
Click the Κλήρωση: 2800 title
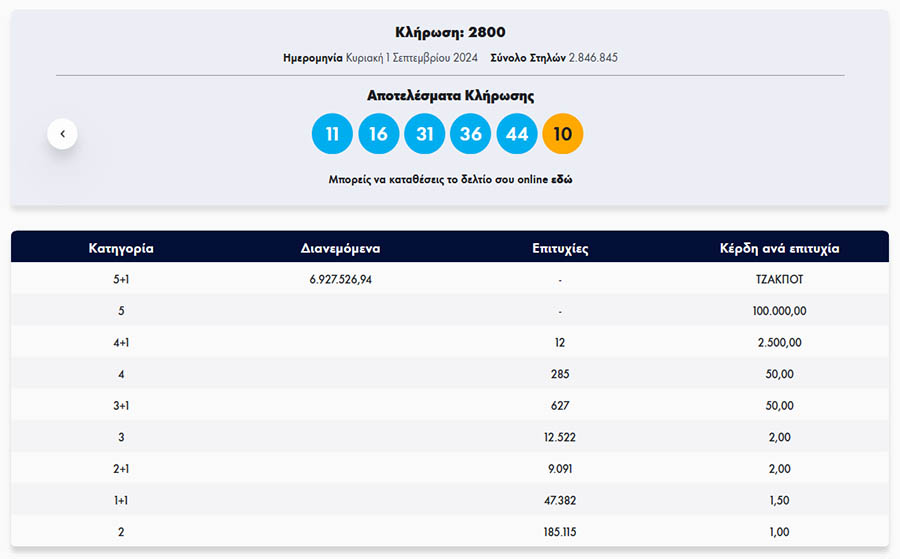pos(450,33)
